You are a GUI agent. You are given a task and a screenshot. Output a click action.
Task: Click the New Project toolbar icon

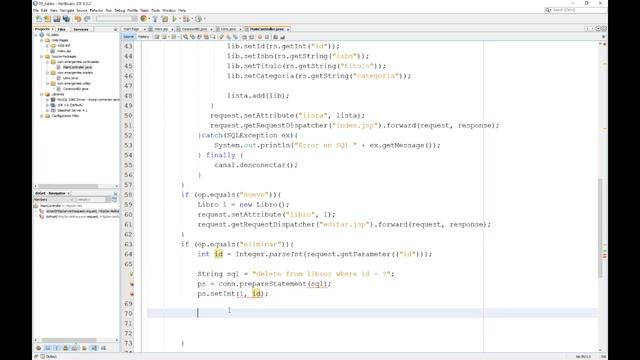coord(48,19)
